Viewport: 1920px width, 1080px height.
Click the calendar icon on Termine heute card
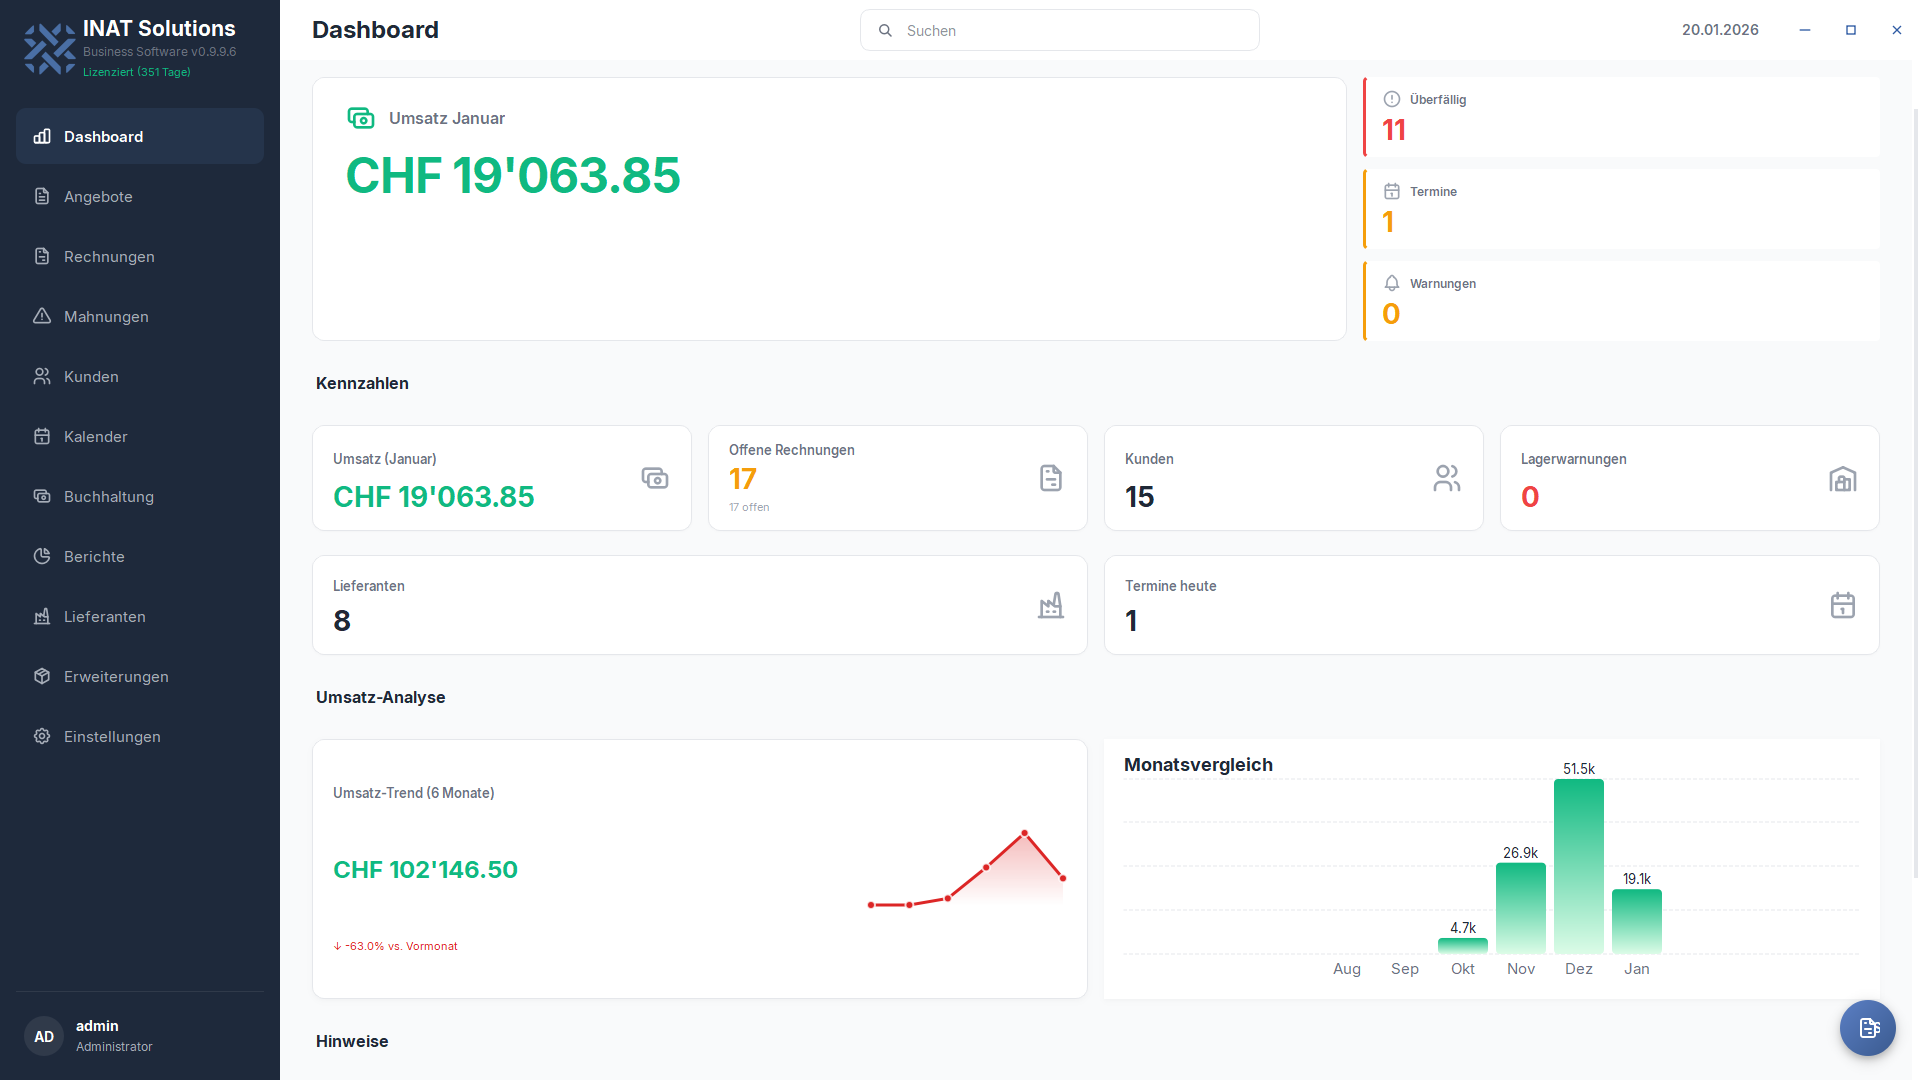(1844, 606)
